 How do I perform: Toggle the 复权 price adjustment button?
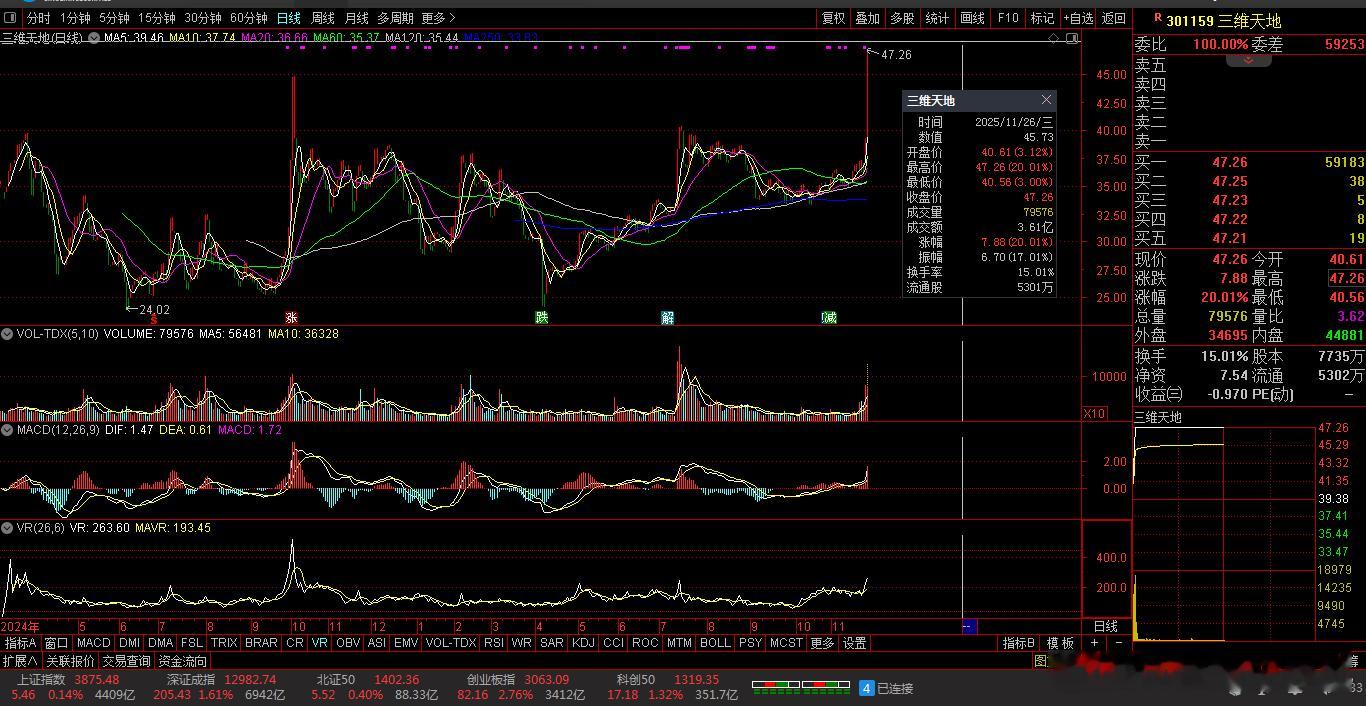pyautogui.click(x=833, y=18)
